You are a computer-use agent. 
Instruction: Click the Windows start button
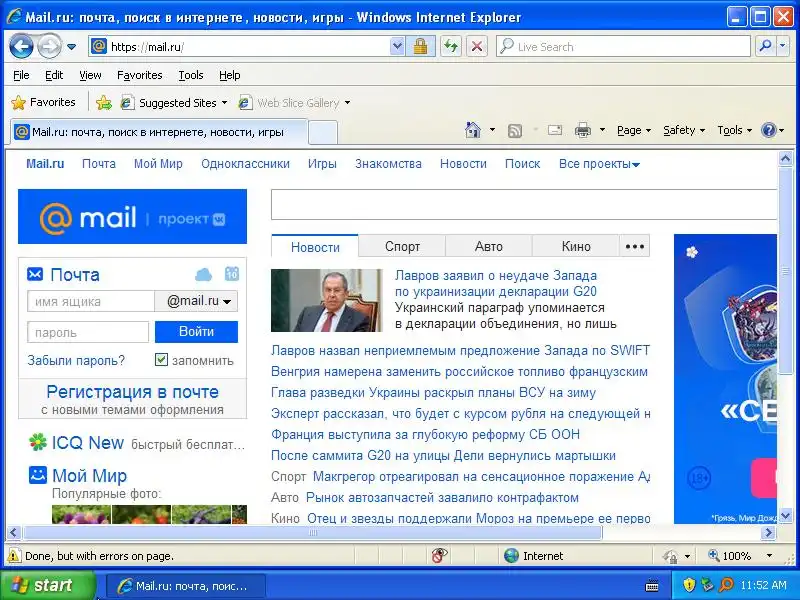(48, 585)
